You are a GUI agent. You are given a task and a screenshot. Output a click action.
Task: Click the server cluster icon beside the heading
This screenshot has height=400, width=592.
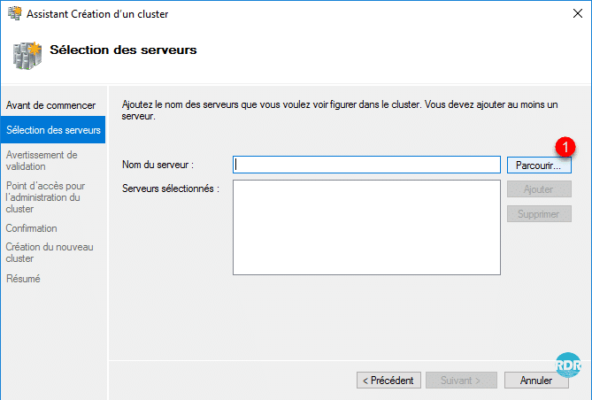tap(27, 56)
